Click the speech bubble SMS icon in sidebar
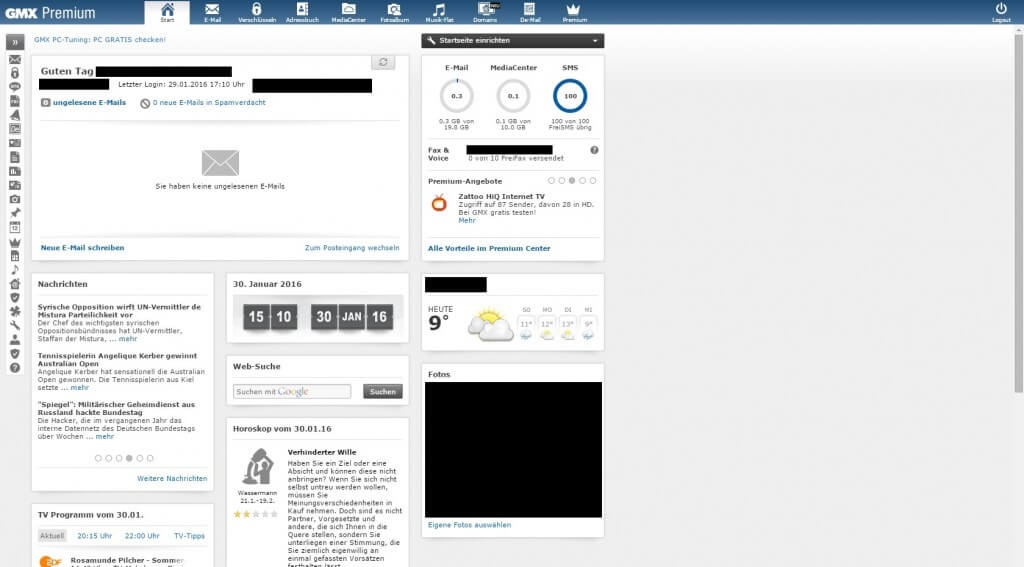Screen dimensions: 1024x567 pyautogui.click(x=14, y=87)
